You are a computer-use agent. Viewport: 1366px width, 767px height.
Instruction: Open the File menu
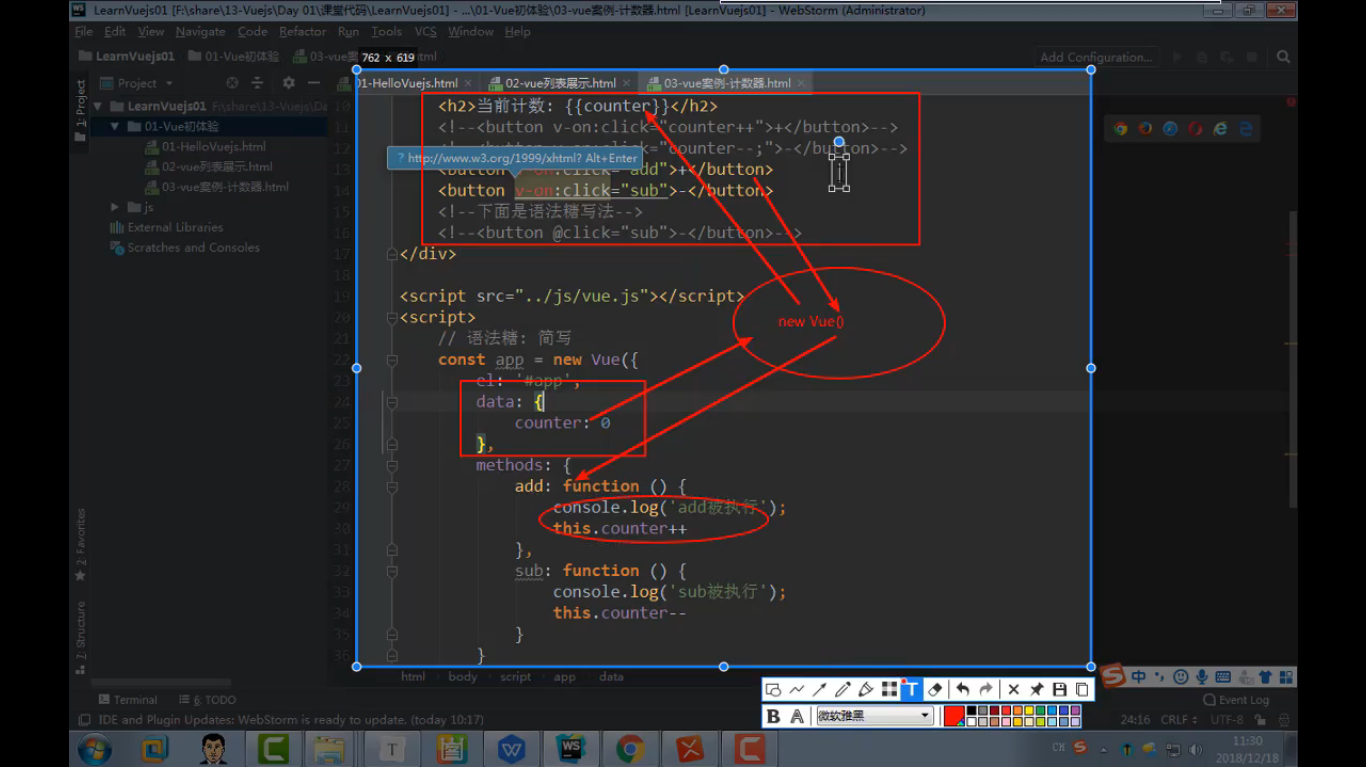[x=84, y=32]
